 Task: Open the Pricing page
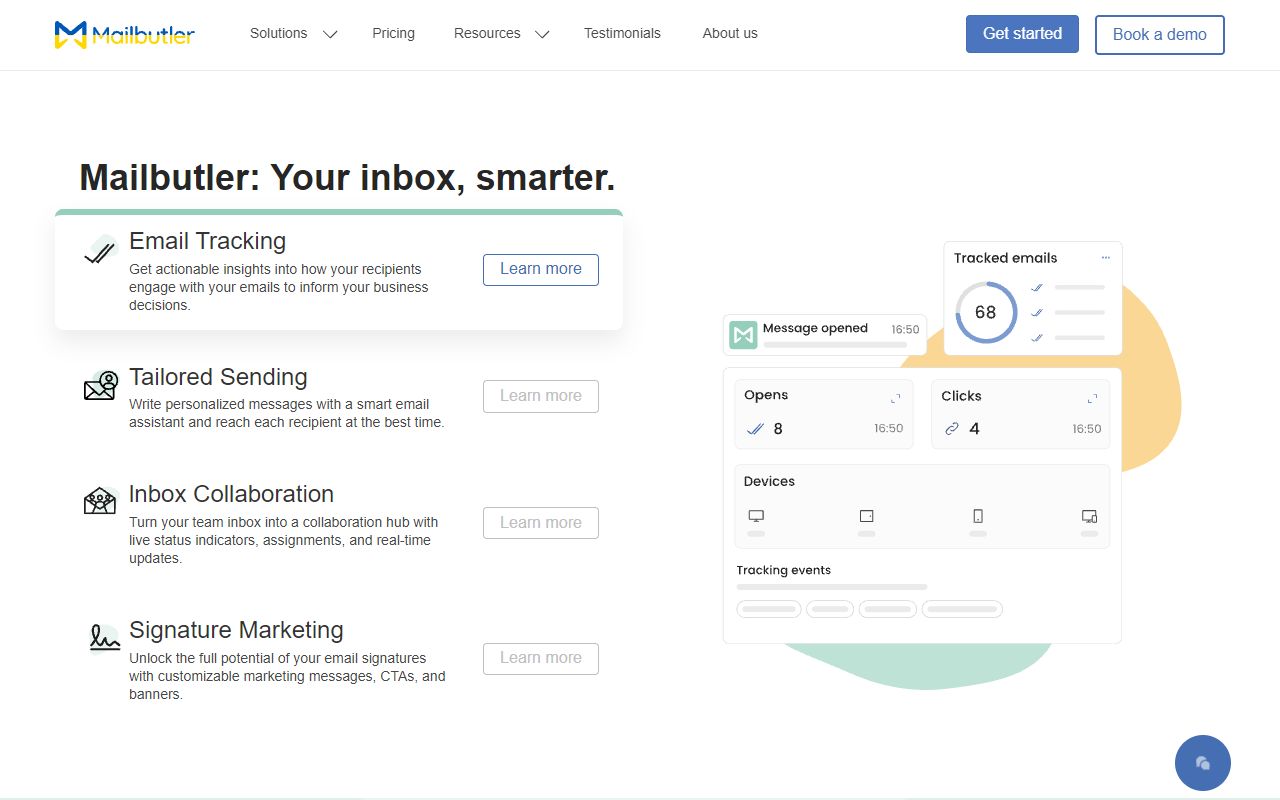click(393, 33)
